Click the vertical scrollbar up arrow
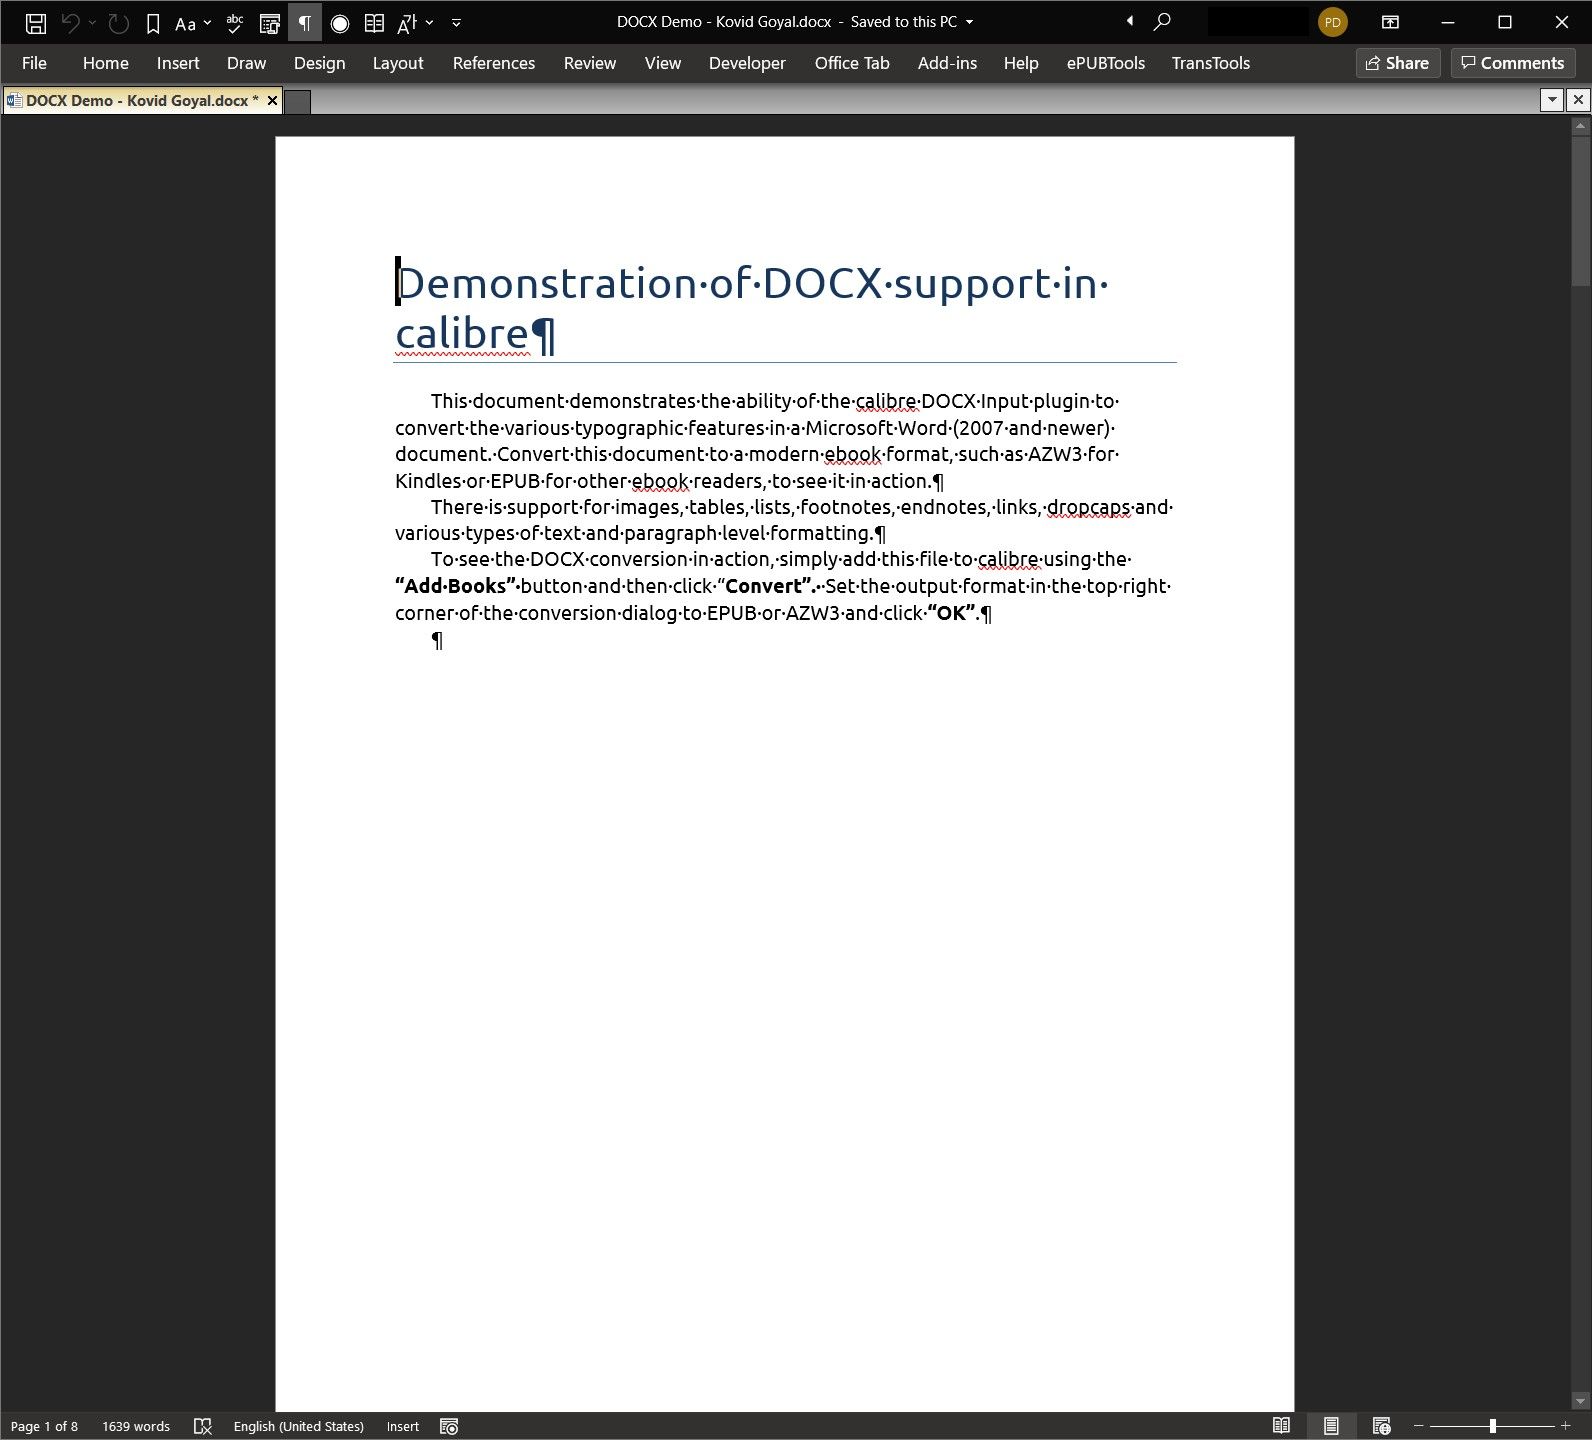1592x1440 pixels. 1581,126
